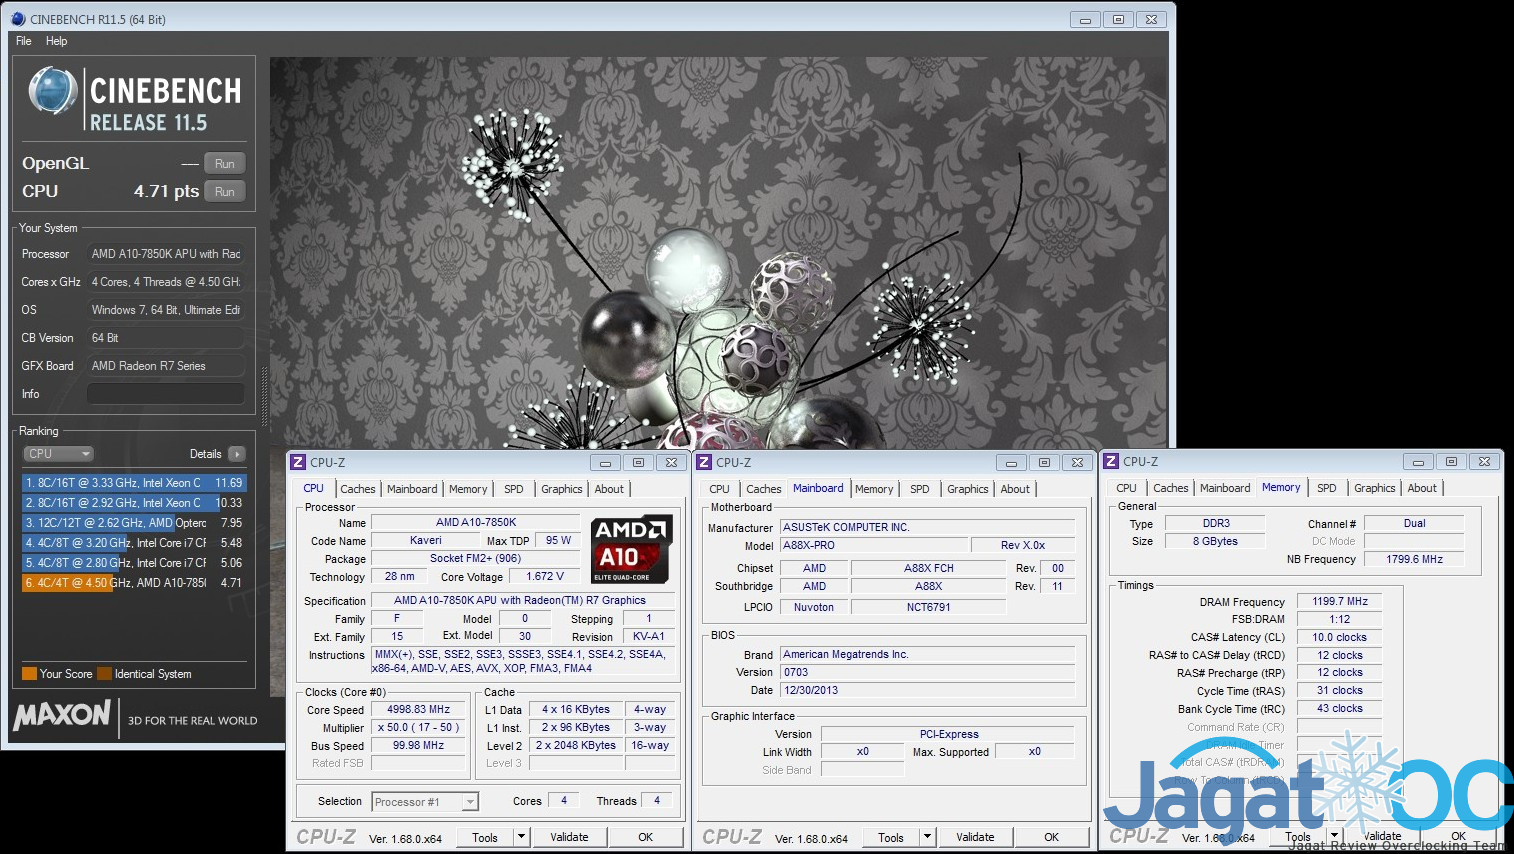Click the Cinebench app icon in the title bar
The height and width of the screenshot is (854, 1514).
[18, 19]
